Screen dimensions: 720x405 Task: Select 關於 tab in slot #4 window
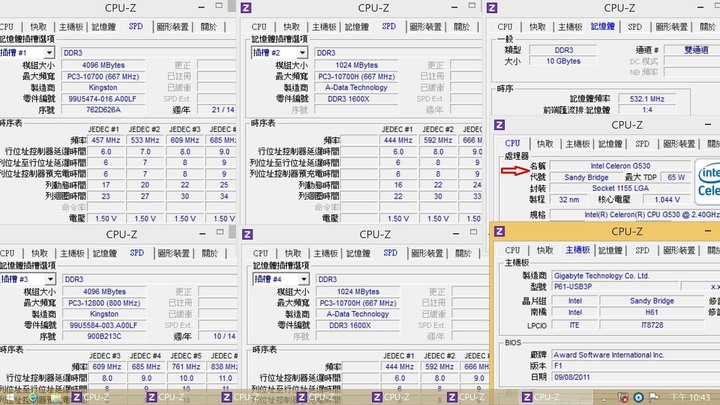pos(463,253)
